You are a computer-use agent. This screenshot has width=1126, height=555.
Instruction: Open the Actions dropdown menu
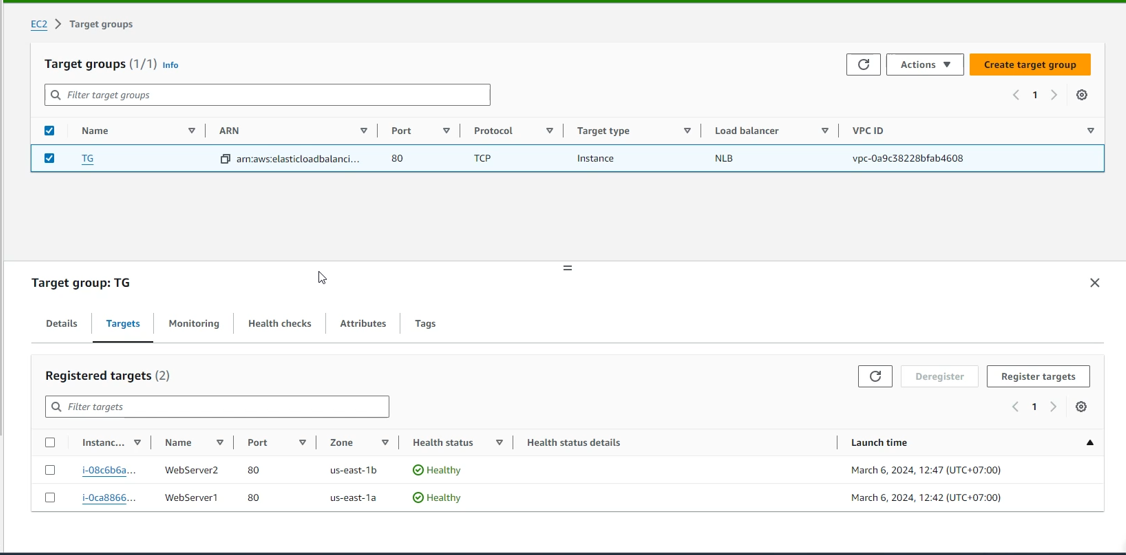click(x=924, y=65)
